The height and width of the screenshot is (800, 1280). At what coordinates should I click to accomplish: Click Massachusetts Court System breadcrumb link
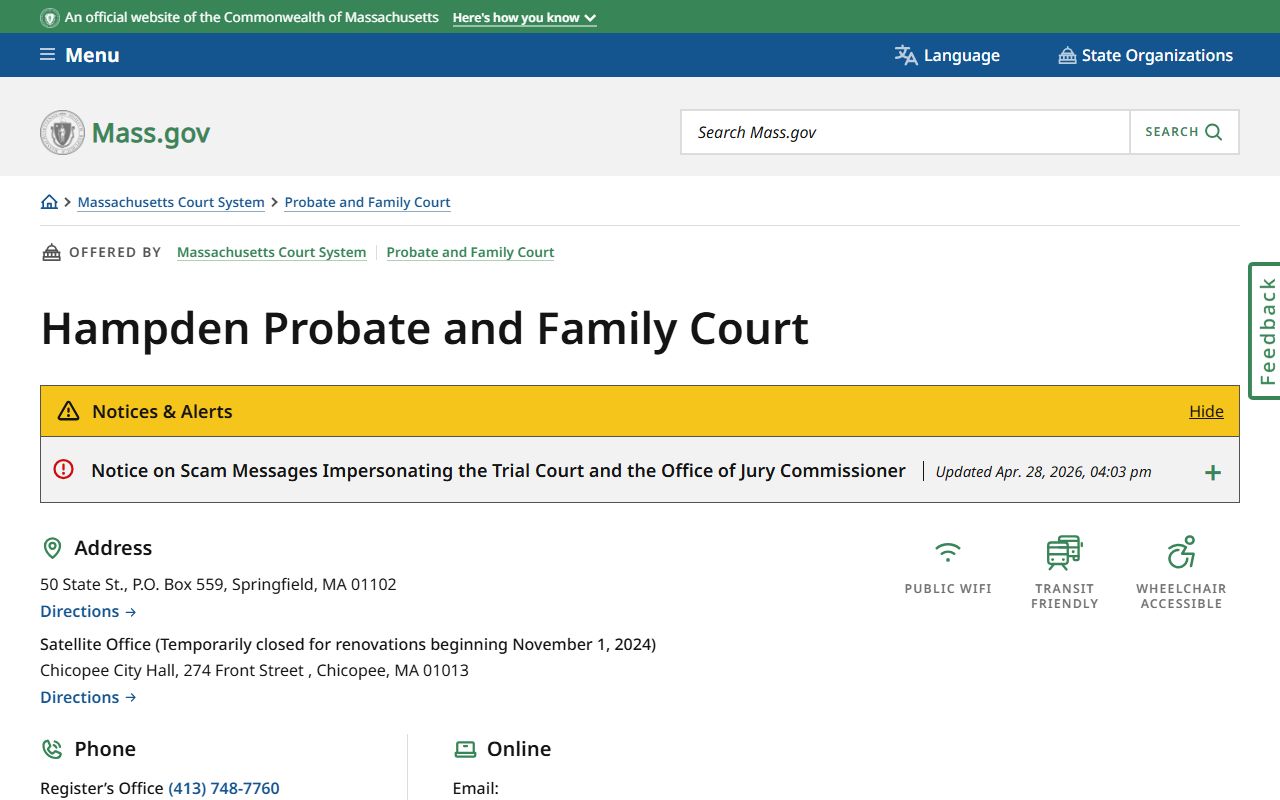171,202
